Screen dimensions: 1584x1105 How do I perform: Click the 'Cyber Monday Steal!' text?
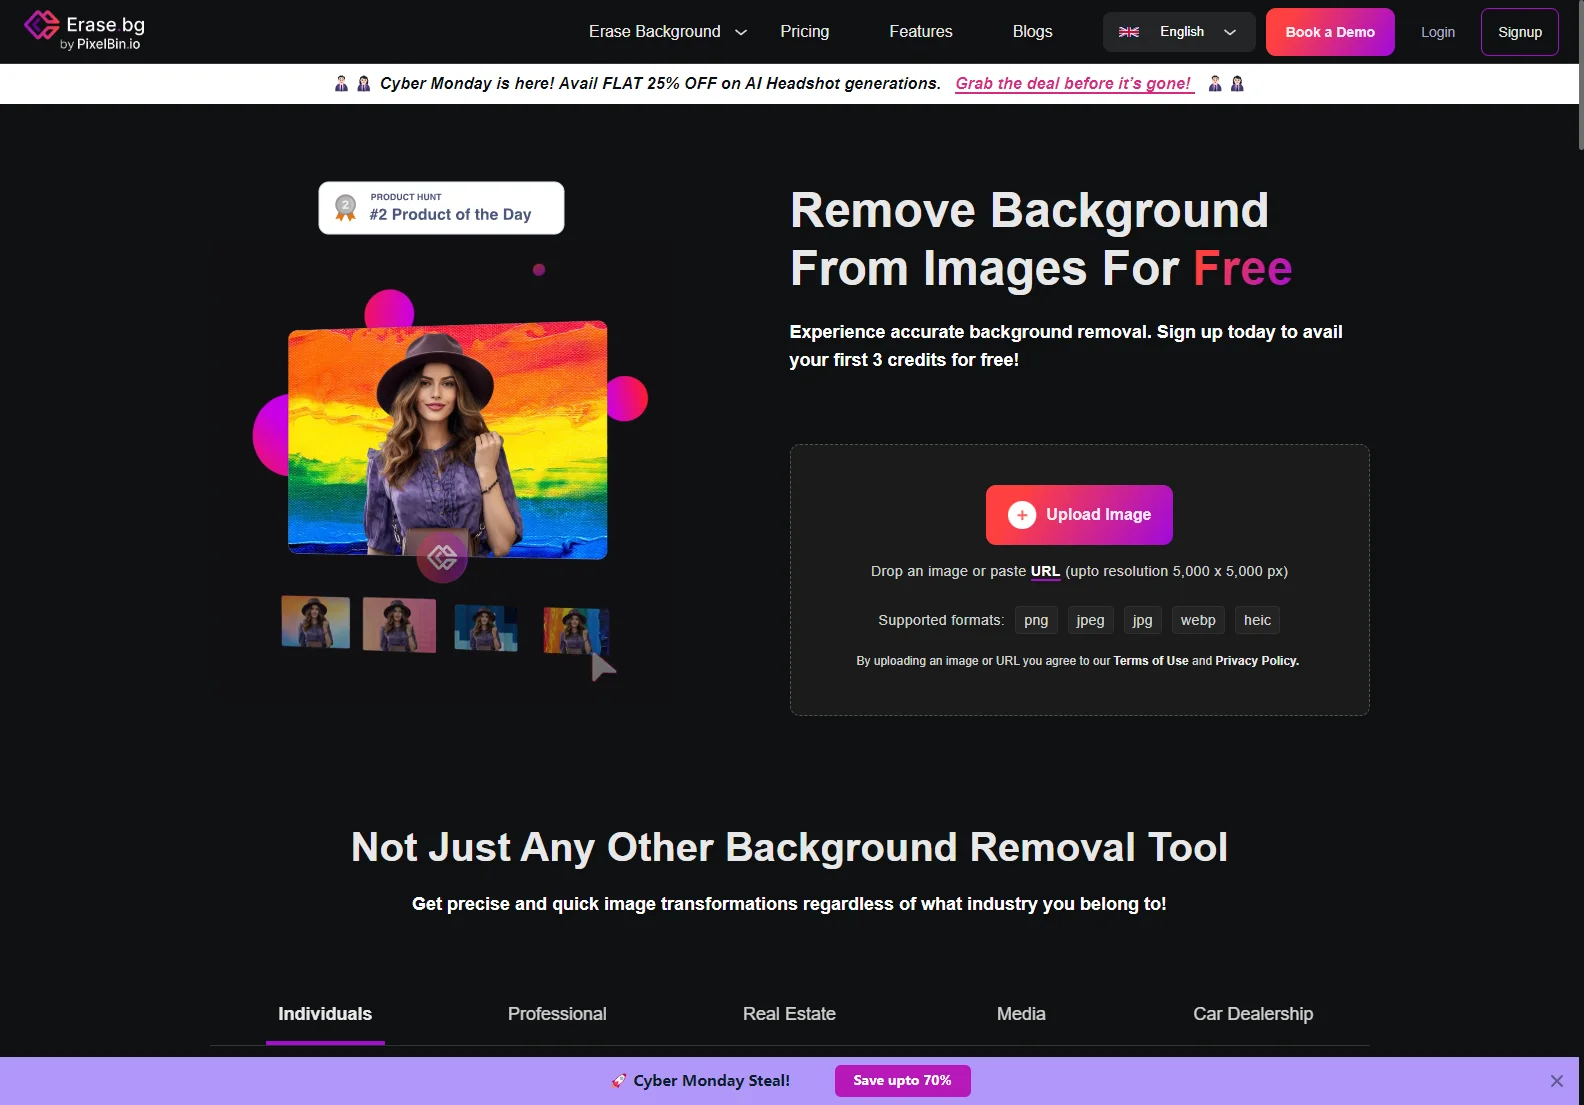point(711,1081)
